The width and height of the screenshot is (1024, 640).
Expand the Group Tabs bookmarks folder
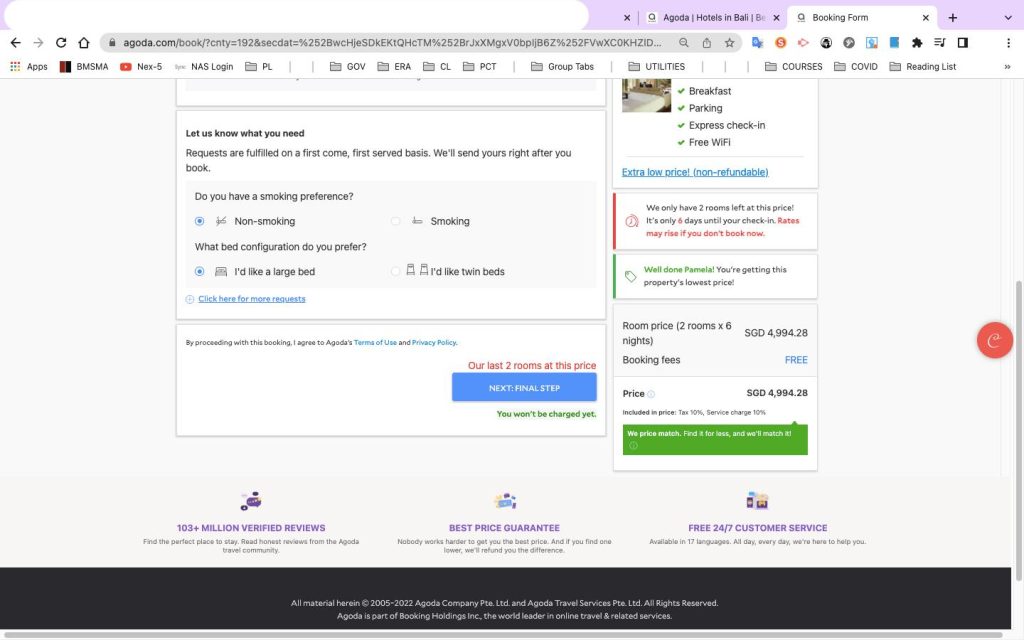coord(562,67)
